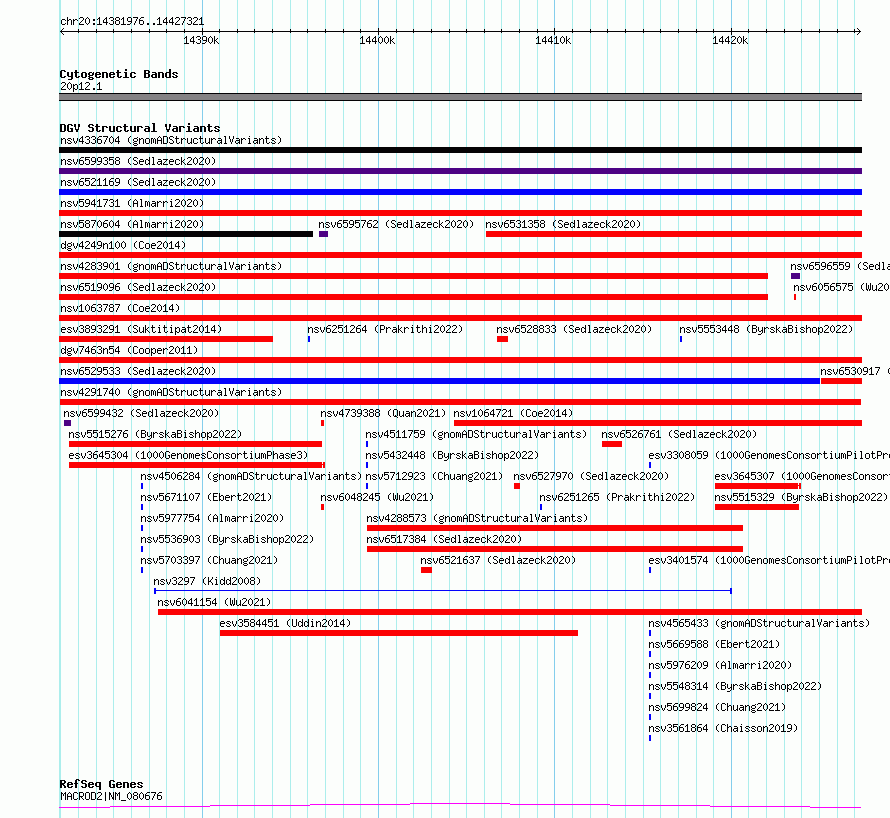Select nsv4291740 gnomADStructuralVariants label
890x818 pixels.
tap(171, 392)
